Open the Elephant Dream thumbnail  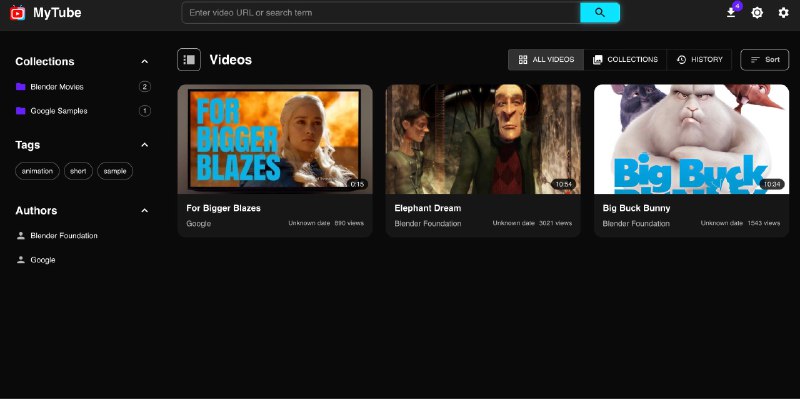[483, 139]
